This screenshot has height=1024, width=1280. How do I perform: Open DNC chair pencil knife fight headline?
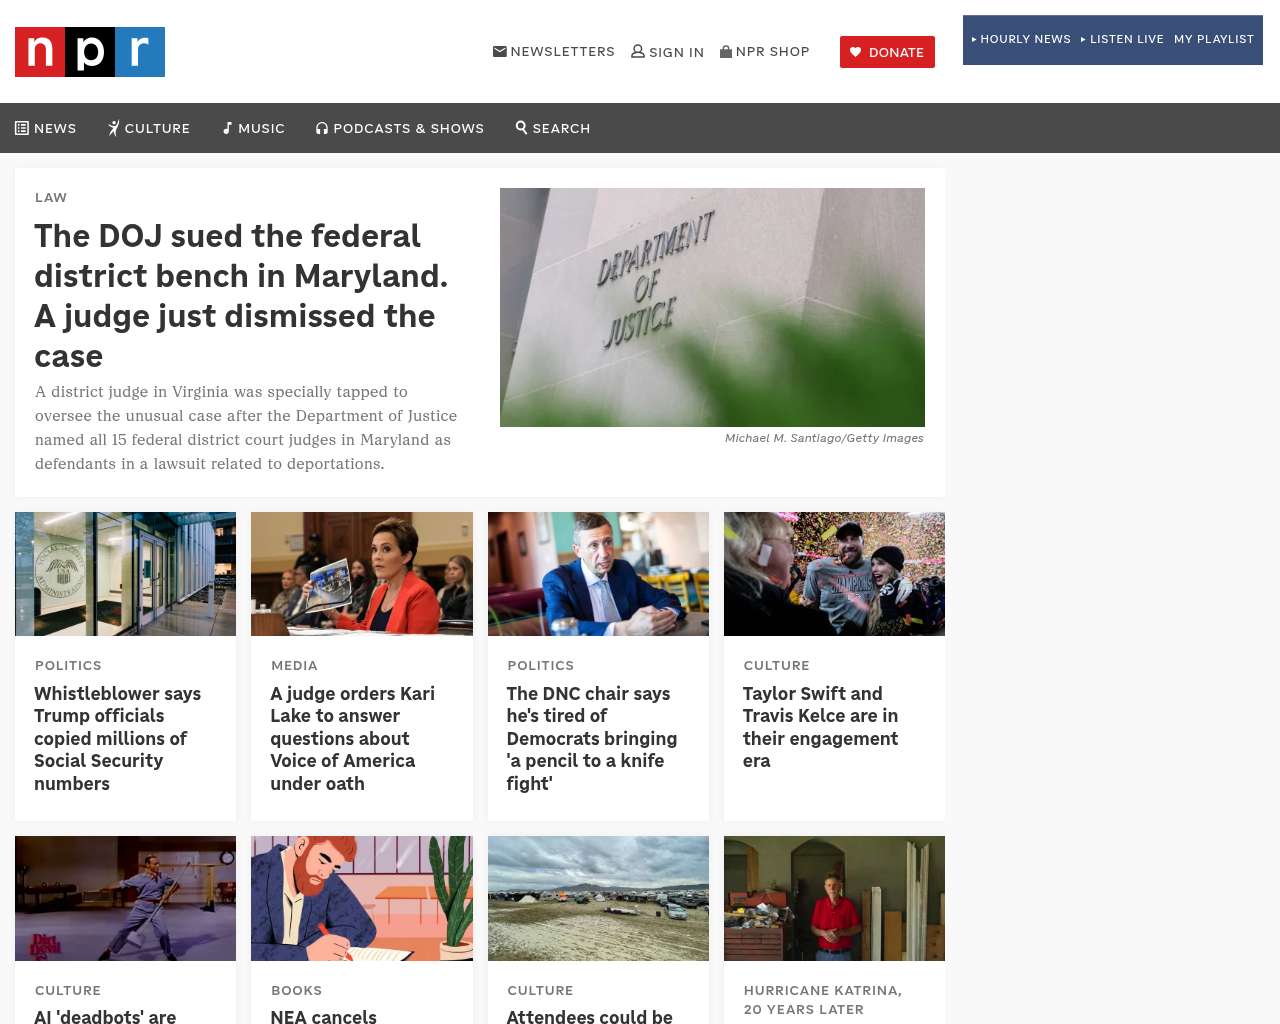592,738
